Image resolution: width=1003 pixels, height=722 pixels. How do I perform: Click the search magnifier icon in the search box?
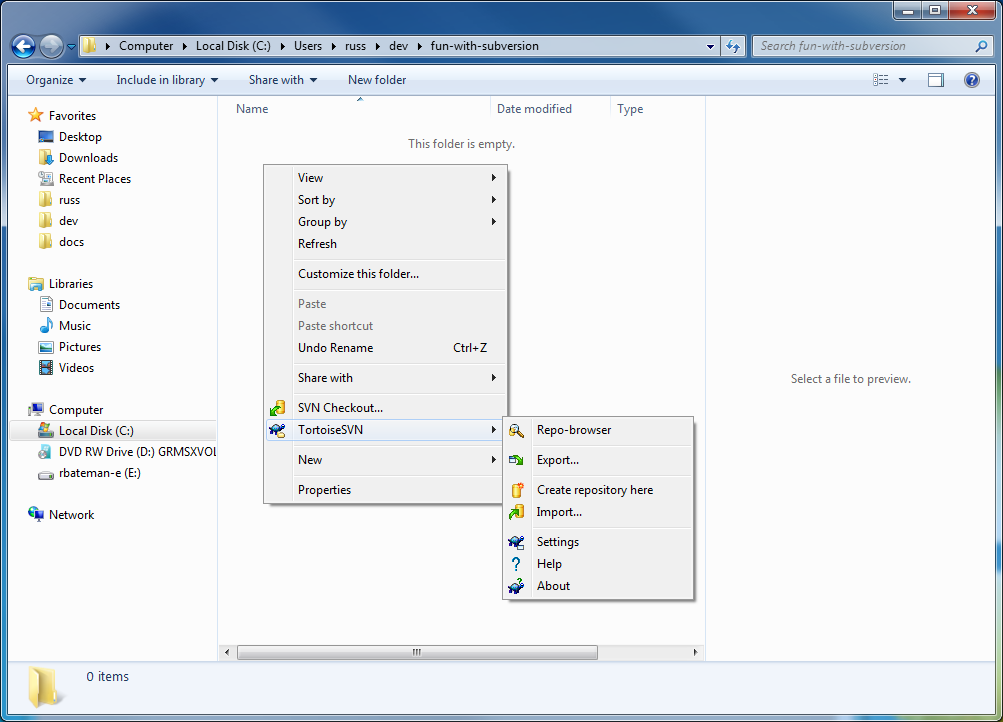pos(981,46)
